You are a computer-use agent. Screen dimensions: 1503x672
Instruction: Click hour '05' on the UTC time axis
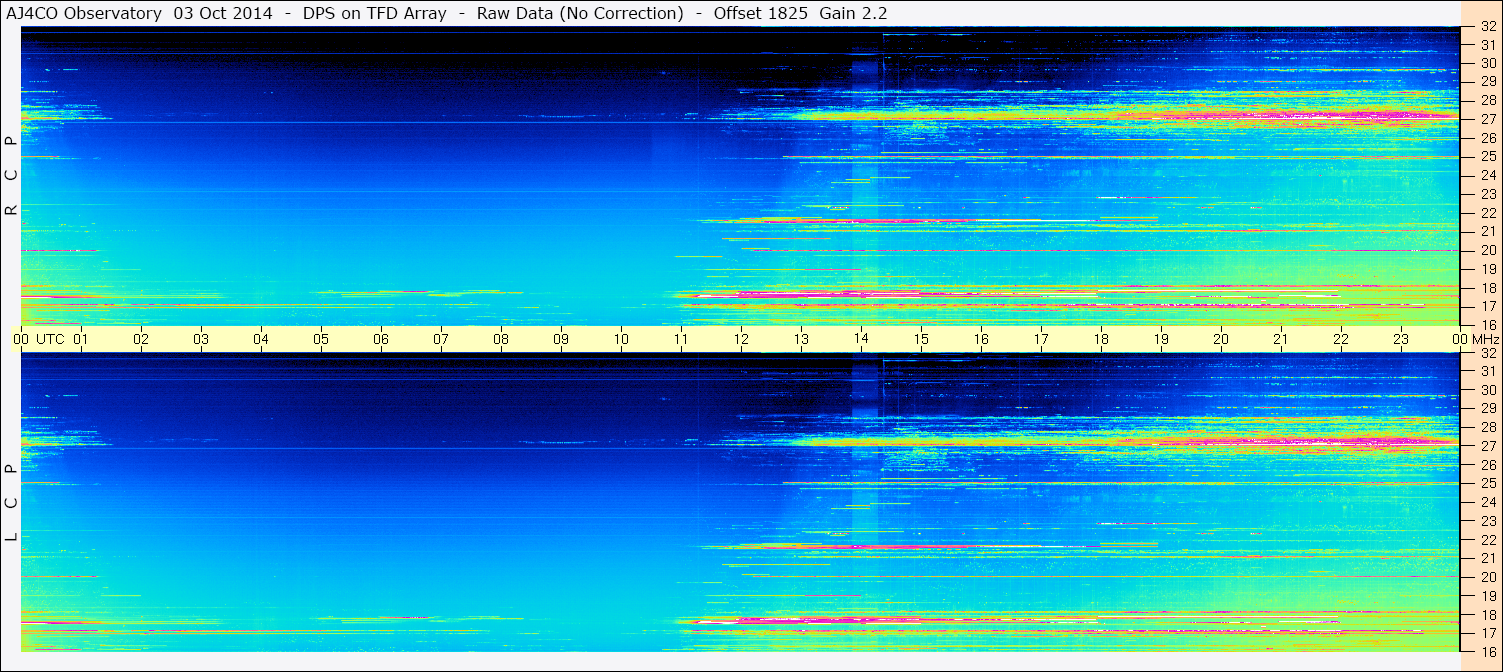[321, 339]
